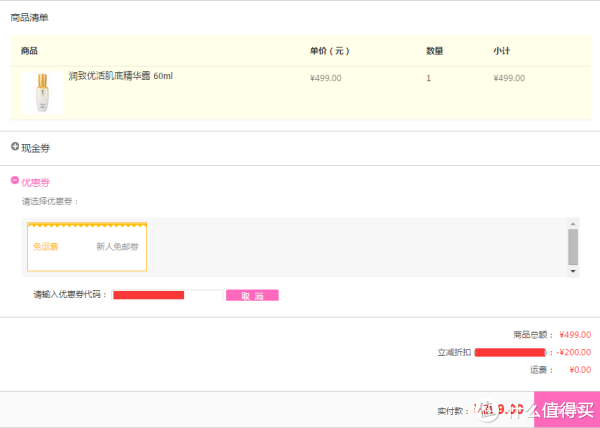Click the 单价（元） column header
This screenshot has height=428, width=600.
[329, 51]
